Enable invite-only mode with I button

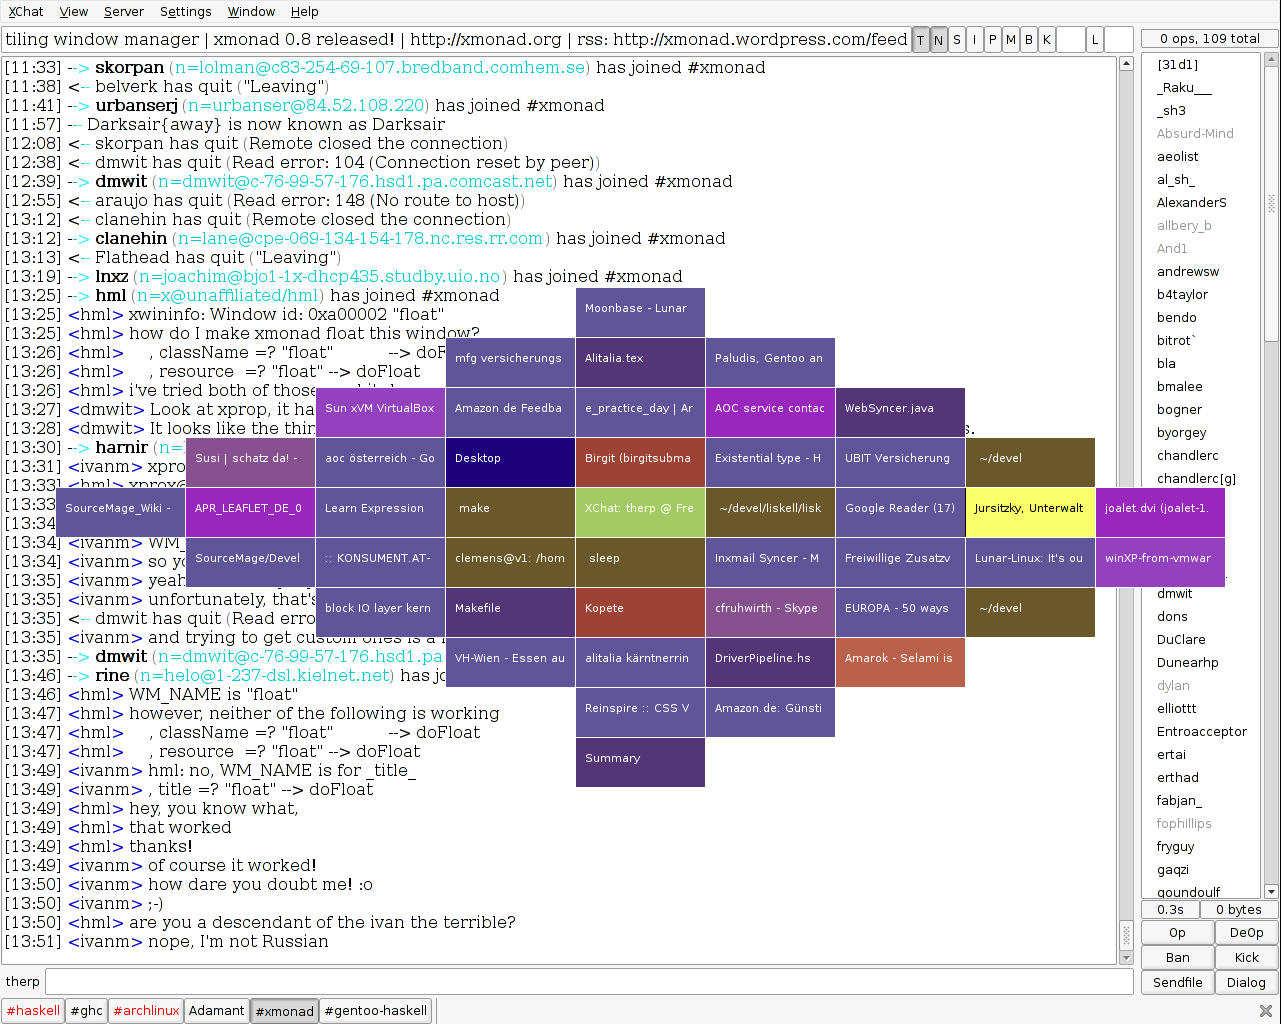pos(974,39)
